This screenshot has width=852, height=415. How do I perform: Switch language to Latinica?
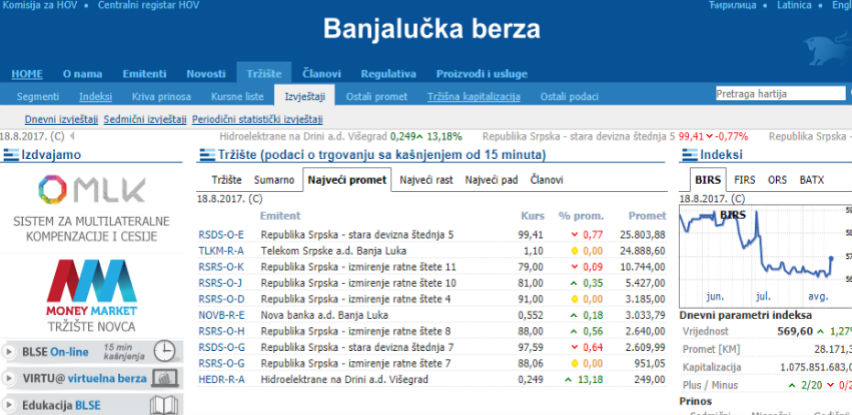point(794,5)
